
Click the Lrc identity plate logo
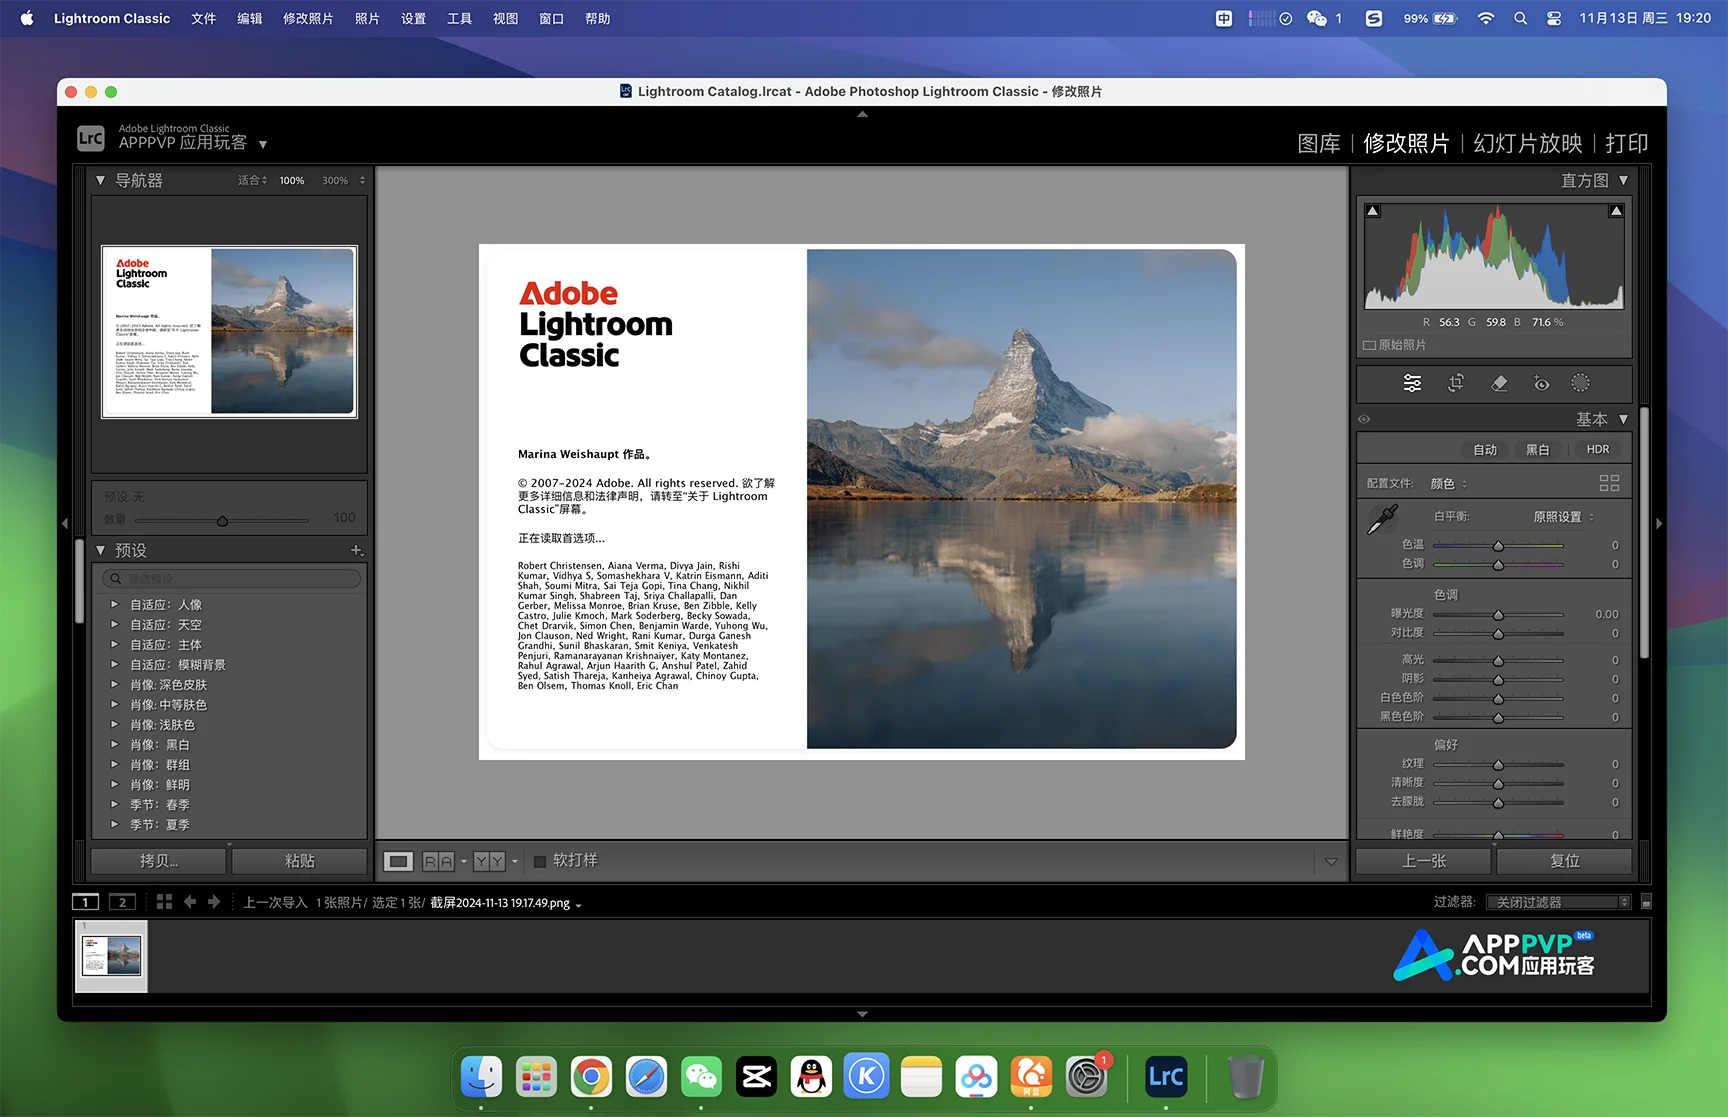pyautogui.click(x=91, y=138)
